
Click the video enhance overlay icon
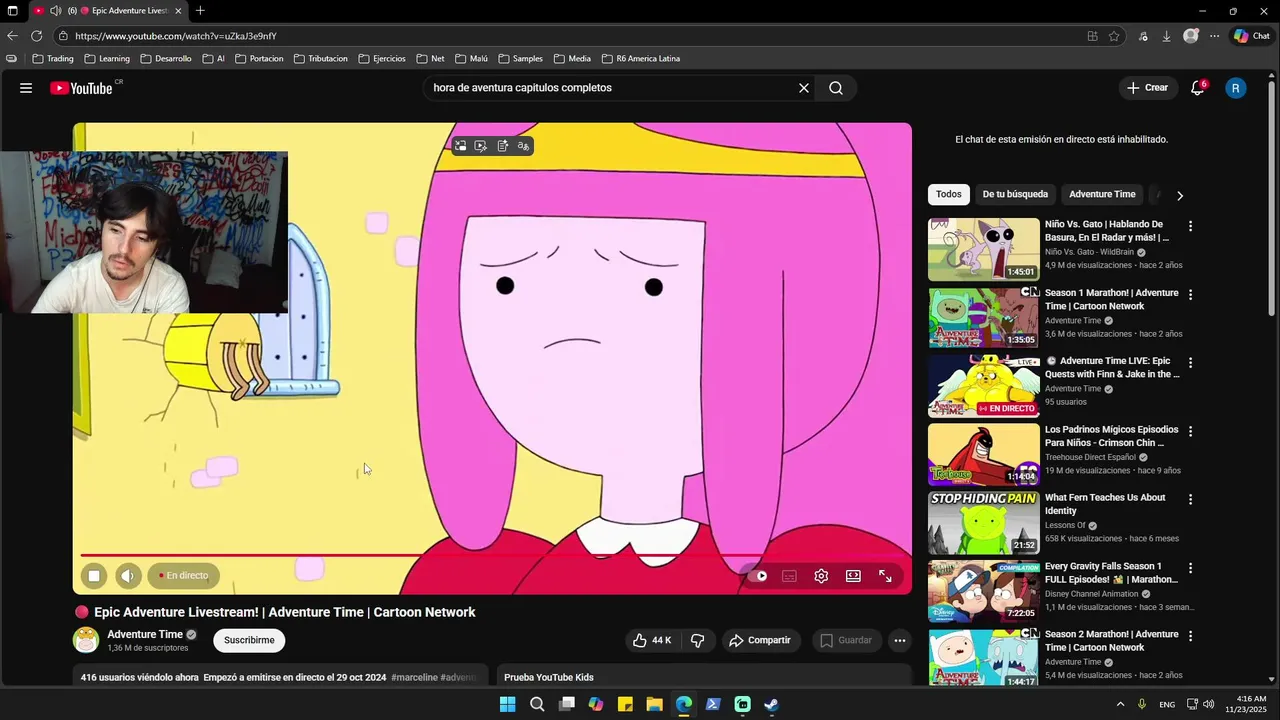481,146
